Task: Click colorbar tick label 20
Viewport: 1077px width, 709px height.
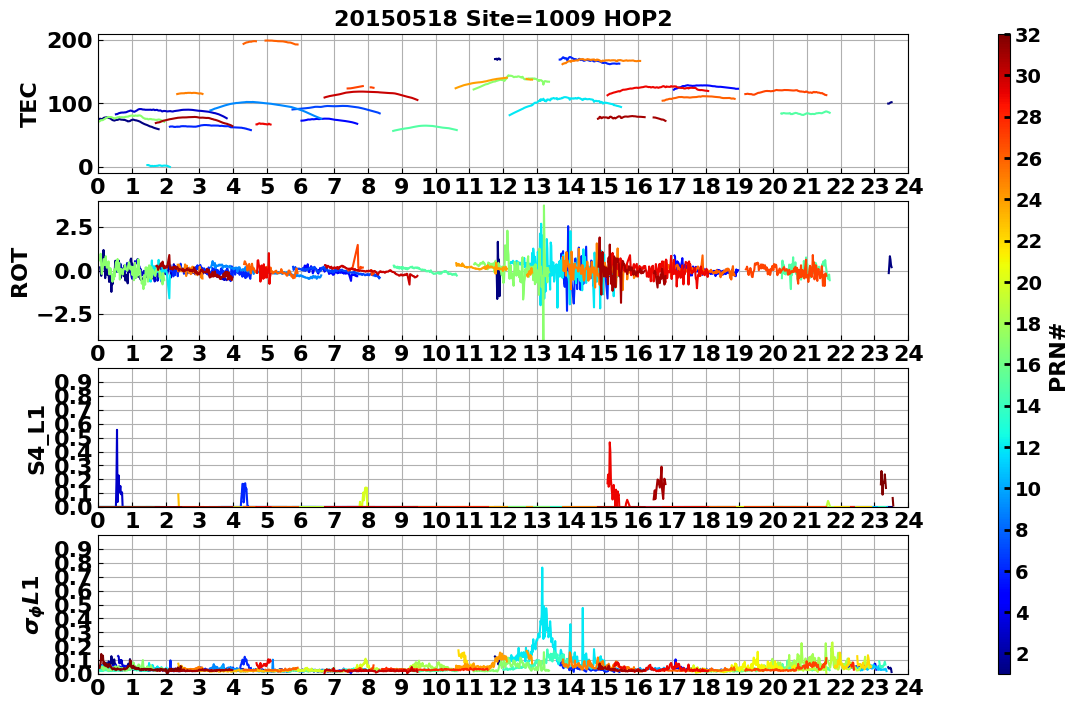Action: 1028,282
